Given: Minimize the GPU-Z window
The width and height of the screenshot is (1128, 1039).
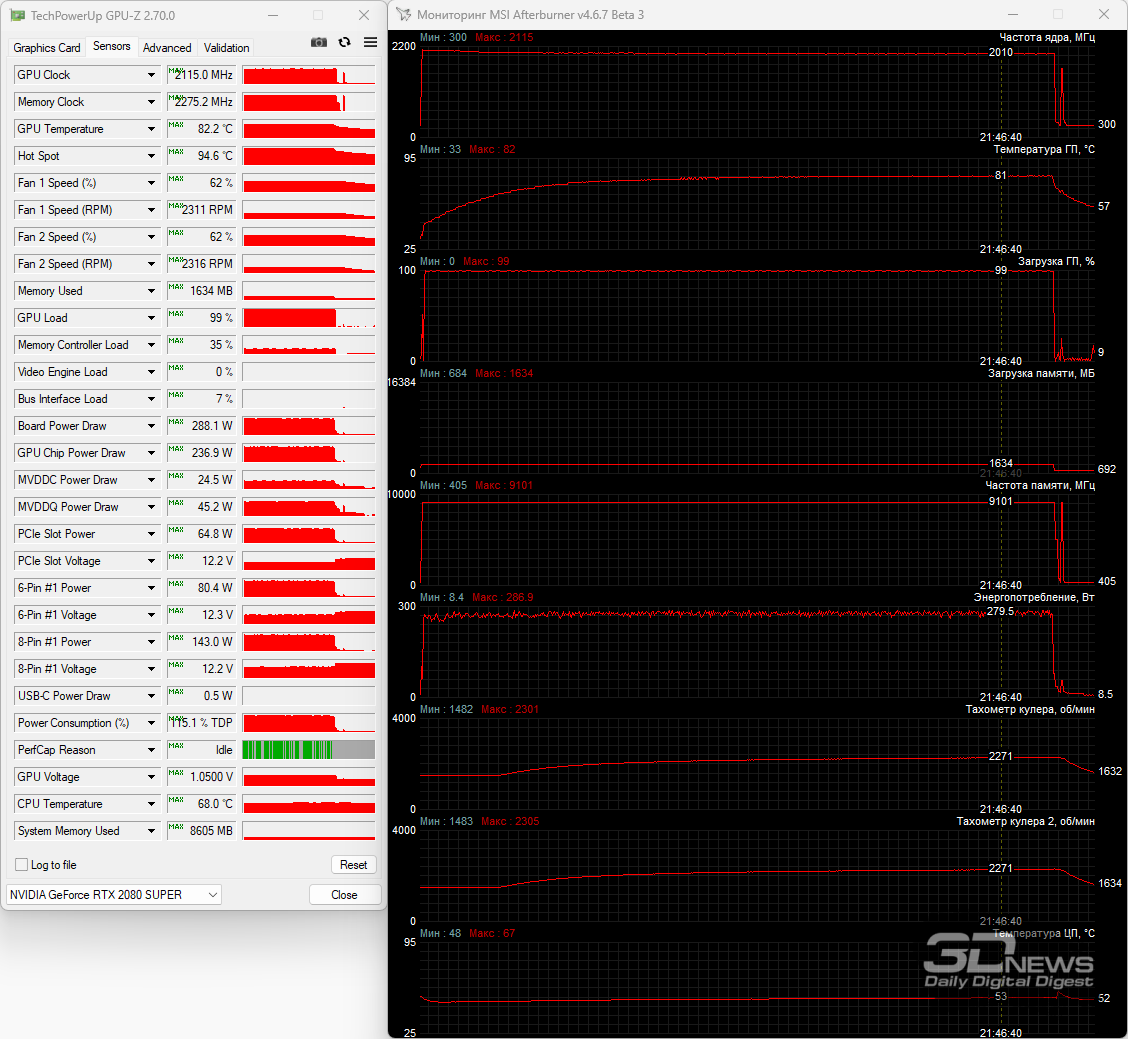Looking at the screenshot, I should [x=273, y=15].
